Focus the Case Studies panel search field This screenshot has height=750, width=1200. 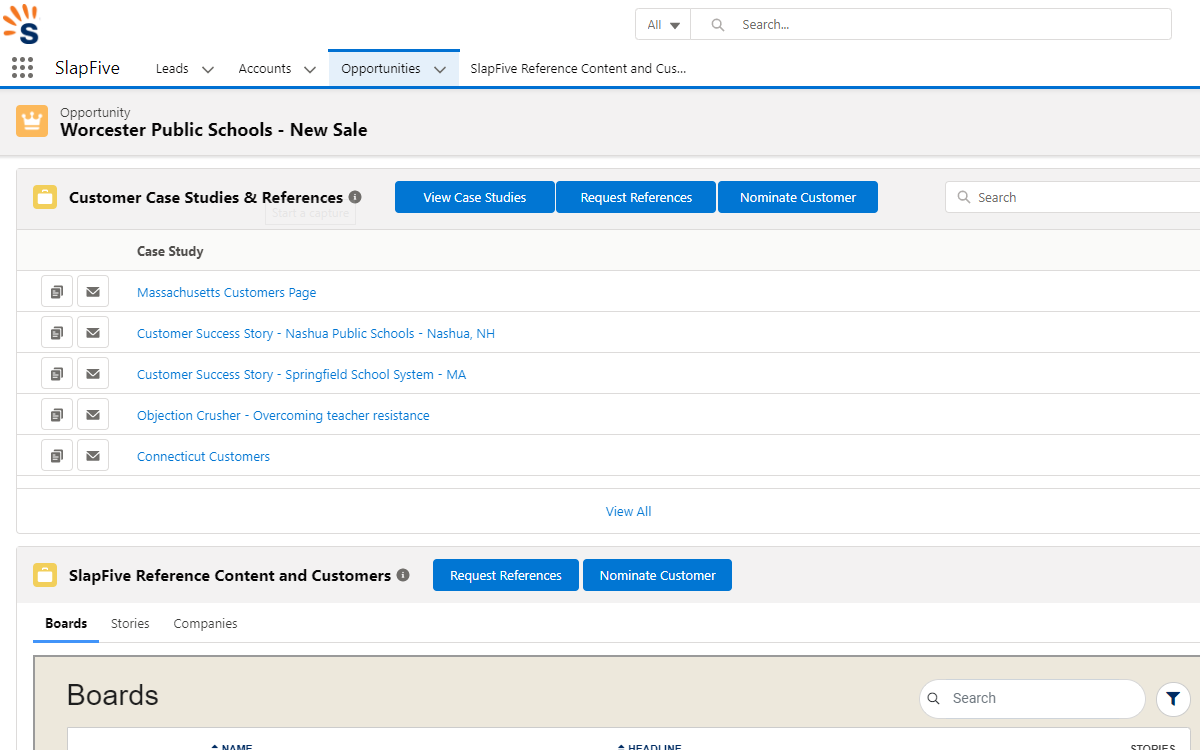[x=1072, y=197]
